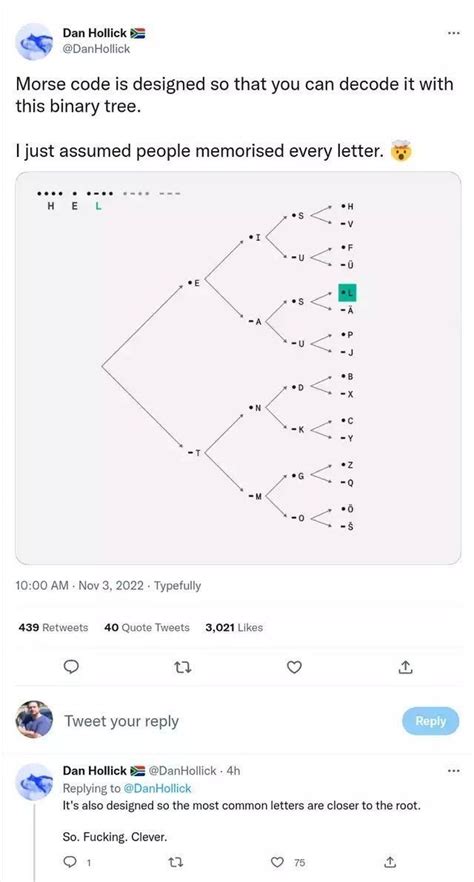Click the green highlighted L node
This screenshot has height=882, width=474.
pyautogui.click(x=347, y=292)
